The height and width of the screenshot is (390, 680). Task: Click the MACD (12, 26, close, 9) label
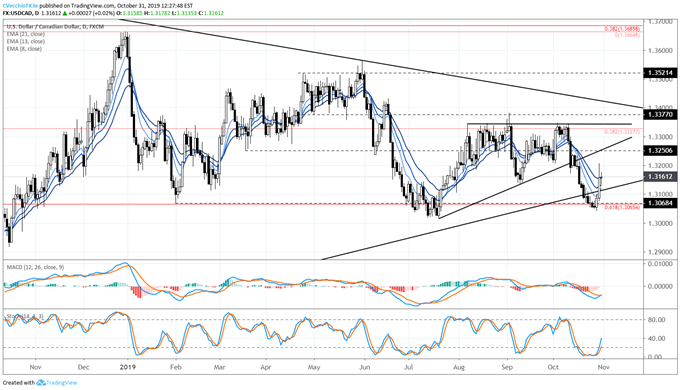click(x=35, y=267)
